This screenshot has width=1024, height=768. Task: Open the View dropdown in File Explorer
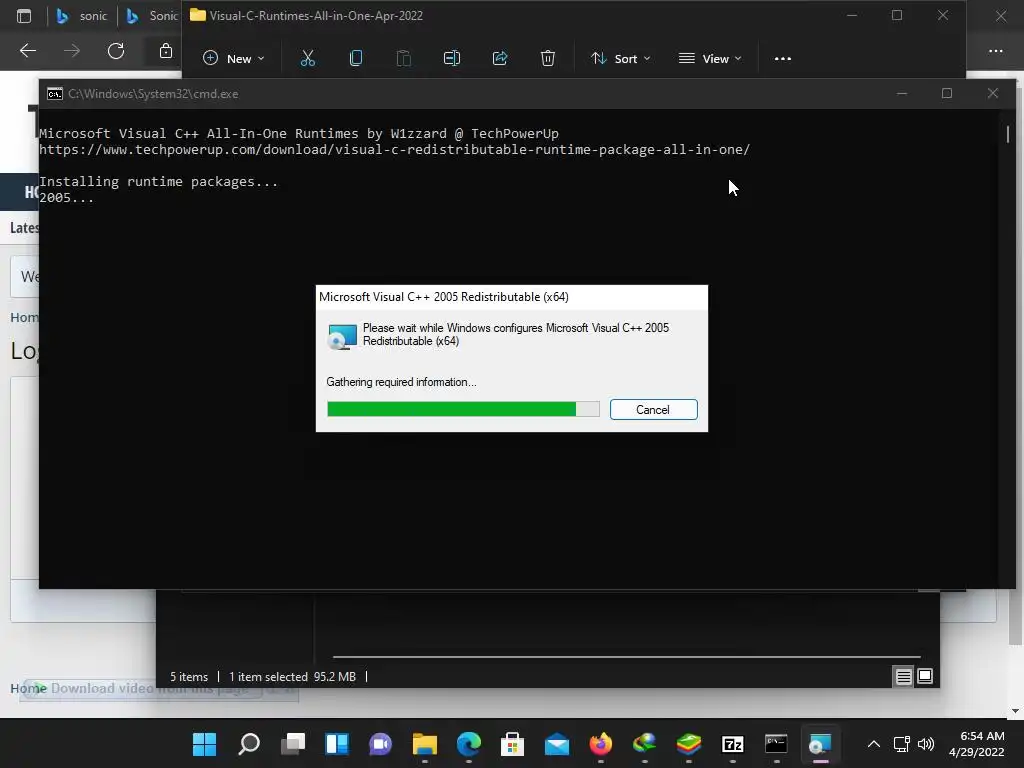tap(710, 59)
